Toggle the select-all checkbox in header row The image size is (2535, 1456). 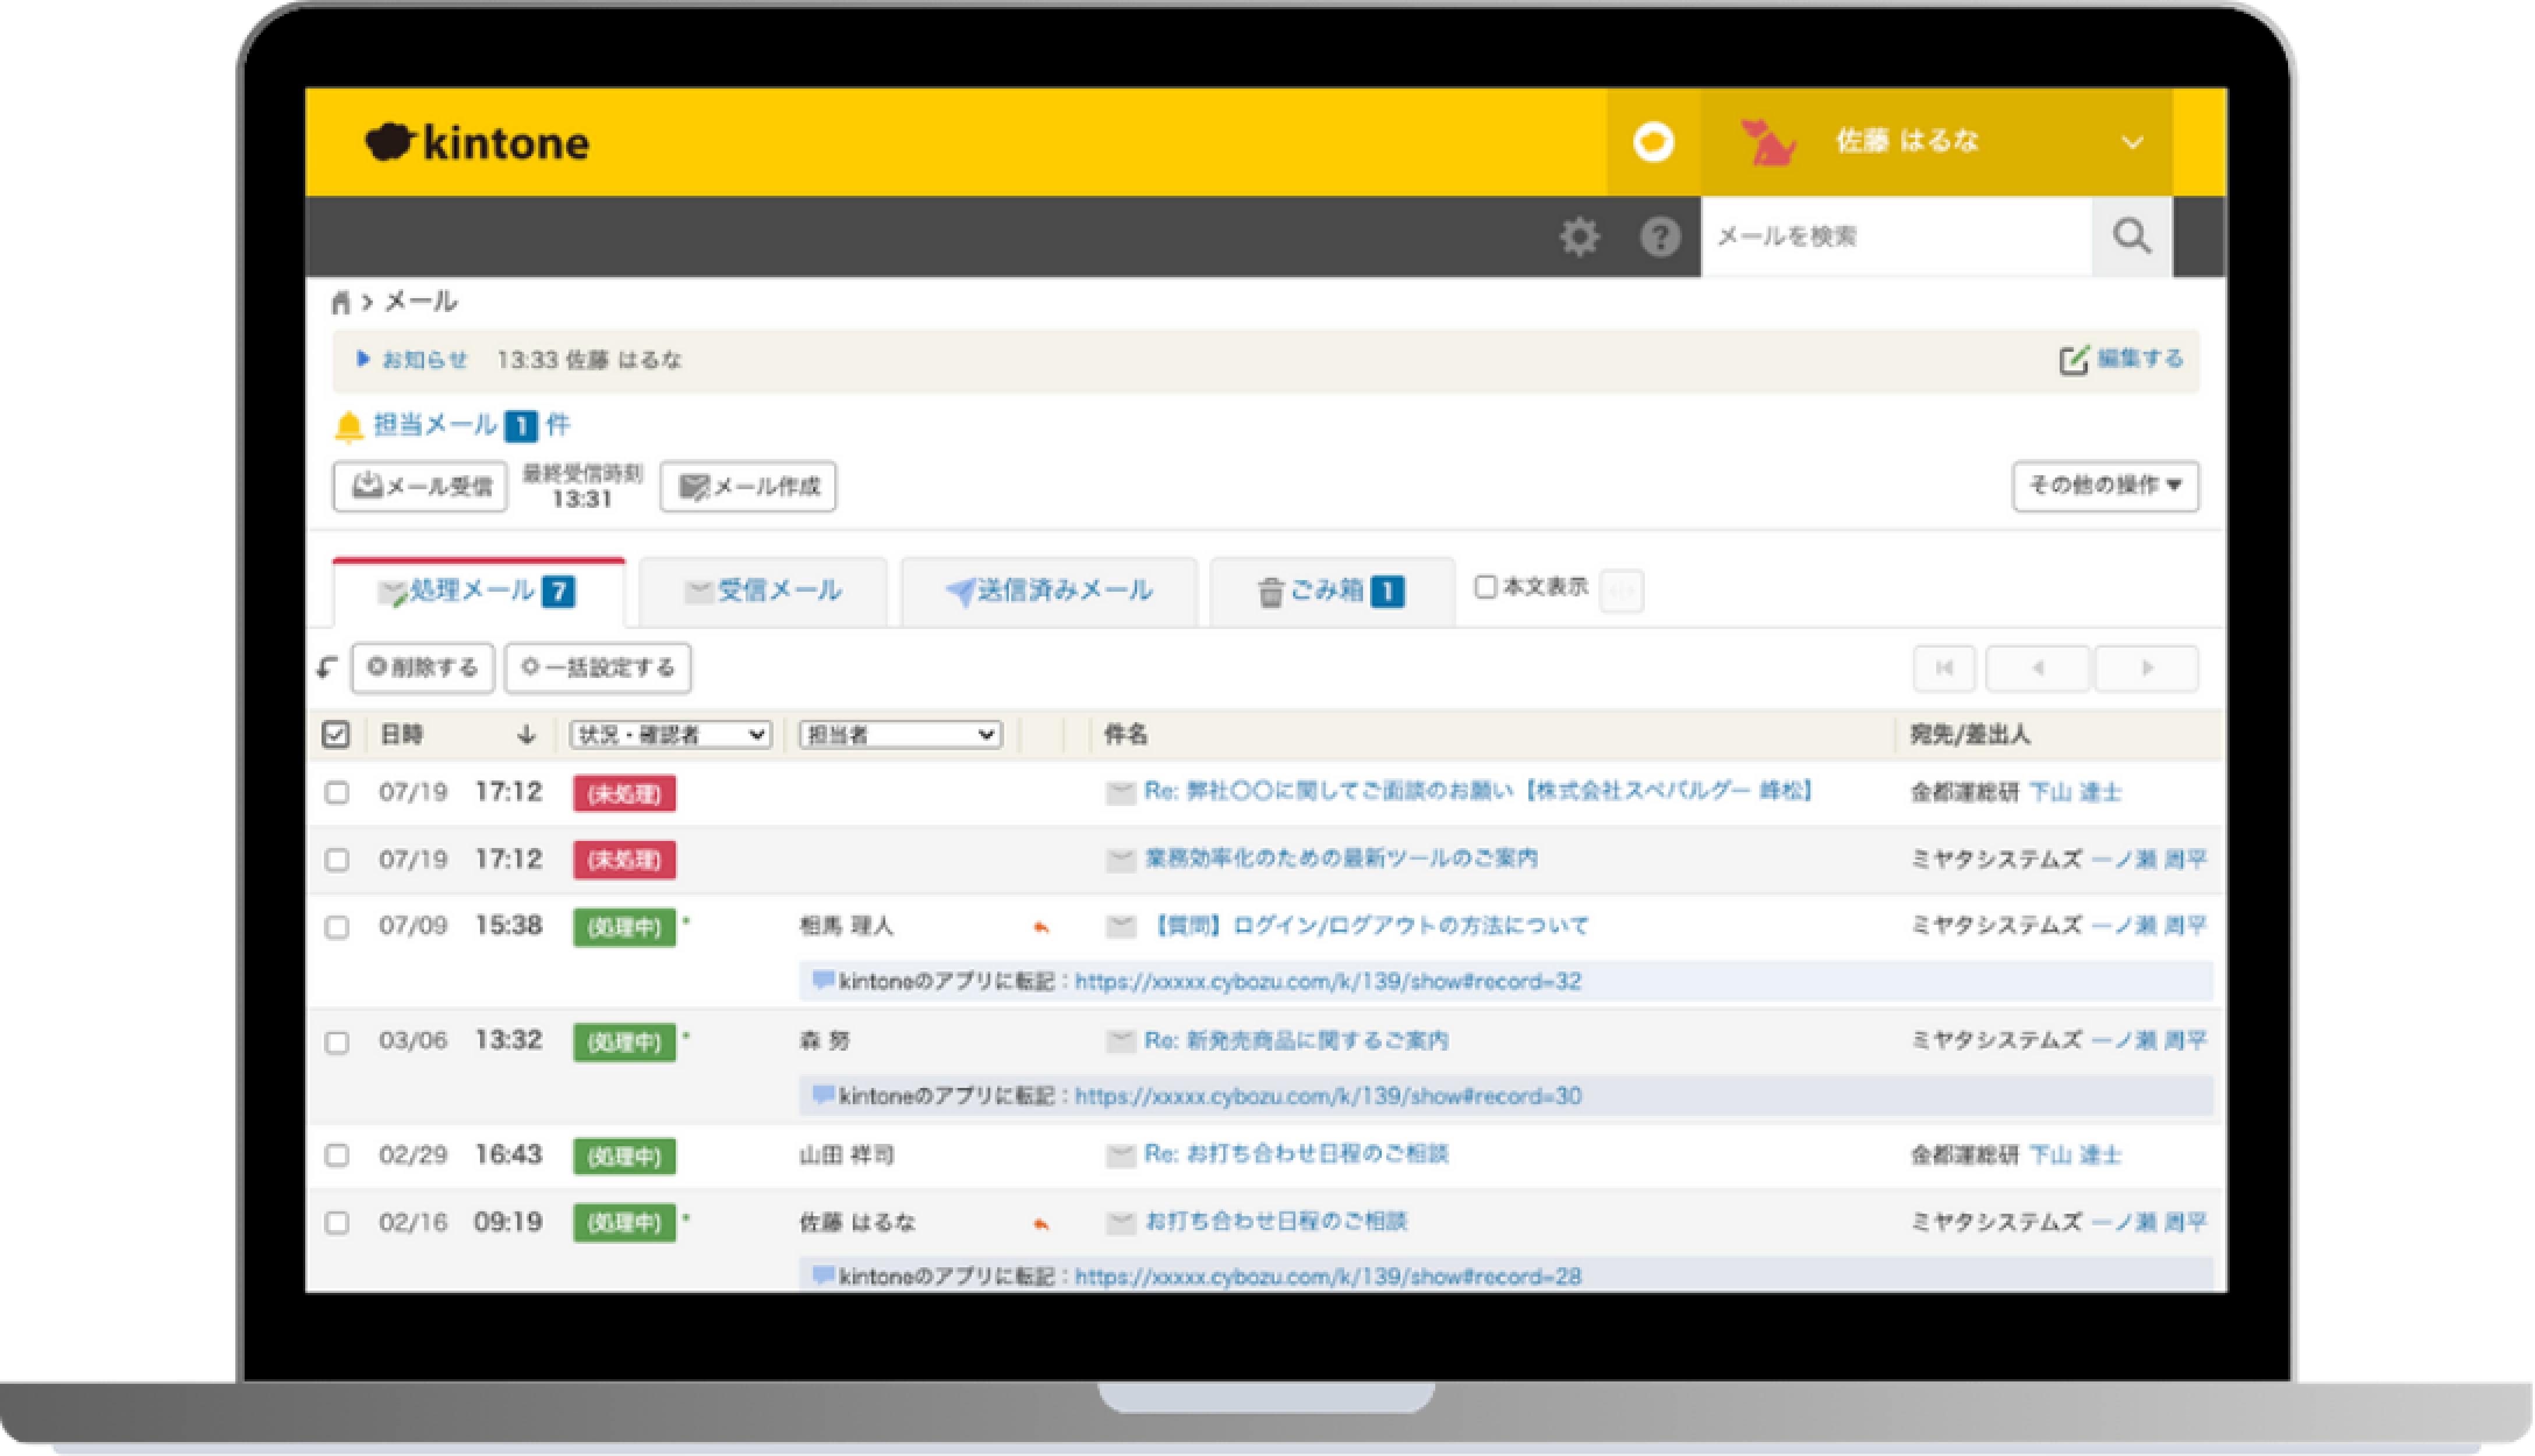click(336, 735)
